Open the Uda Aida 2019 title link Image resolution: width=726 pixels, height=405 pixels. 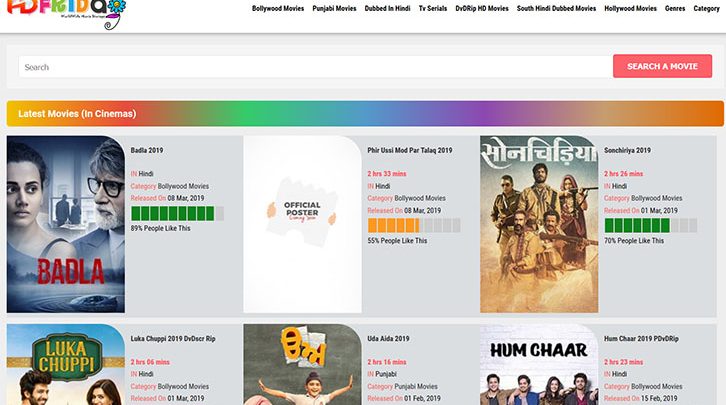388,339
